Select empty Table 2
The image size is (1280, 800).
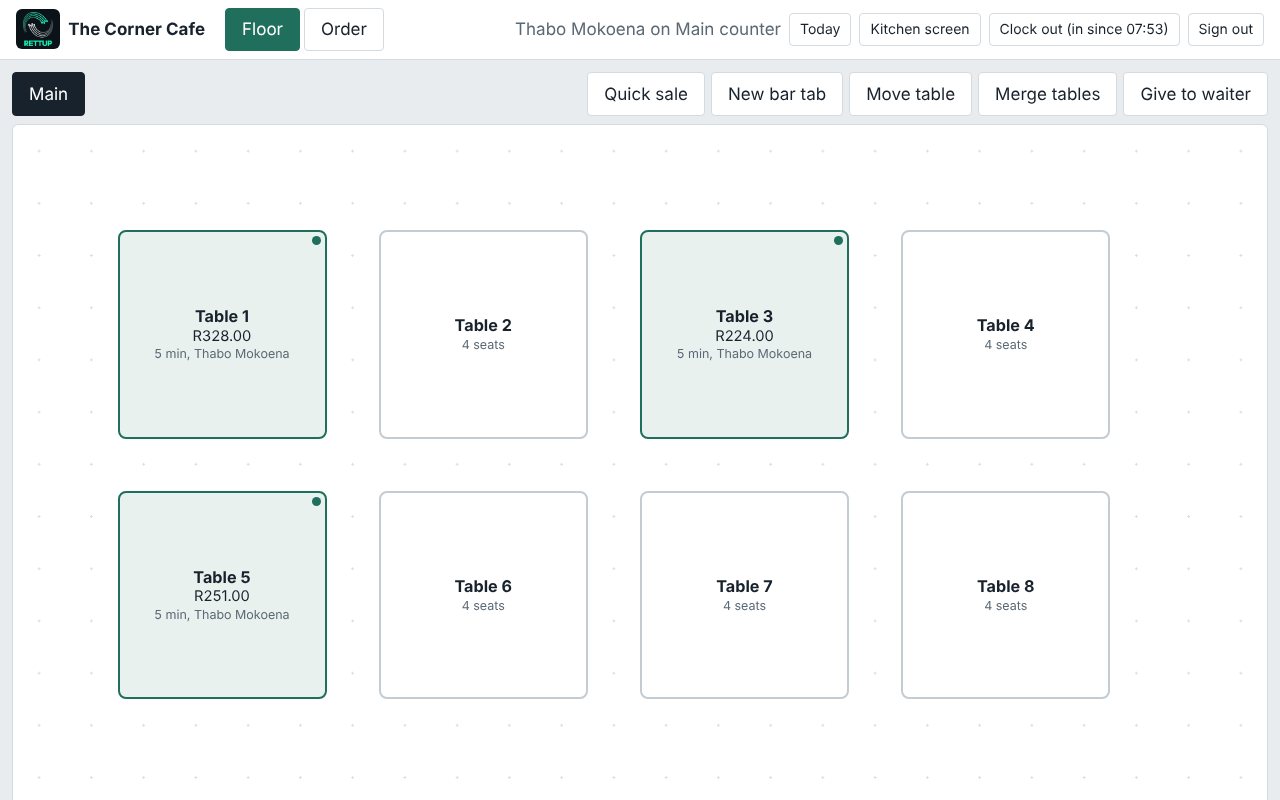coord(483,334)
